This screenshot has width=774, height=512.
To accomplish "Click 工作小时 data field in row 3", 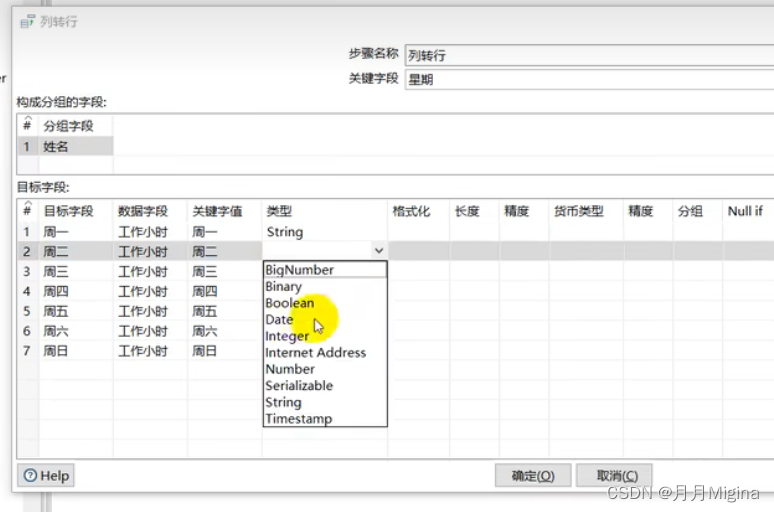I will (150, 271).
